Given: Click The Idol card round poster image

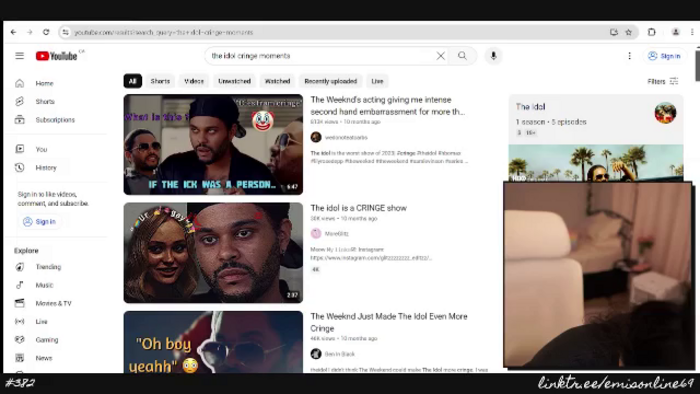Looking at the screenshot, I should pyautogui.click(x=665, y=113).
